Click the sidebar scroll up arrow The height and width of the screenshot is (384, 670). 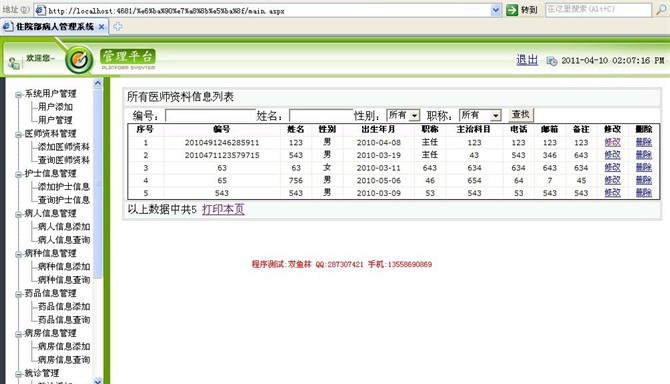(97, 83)
